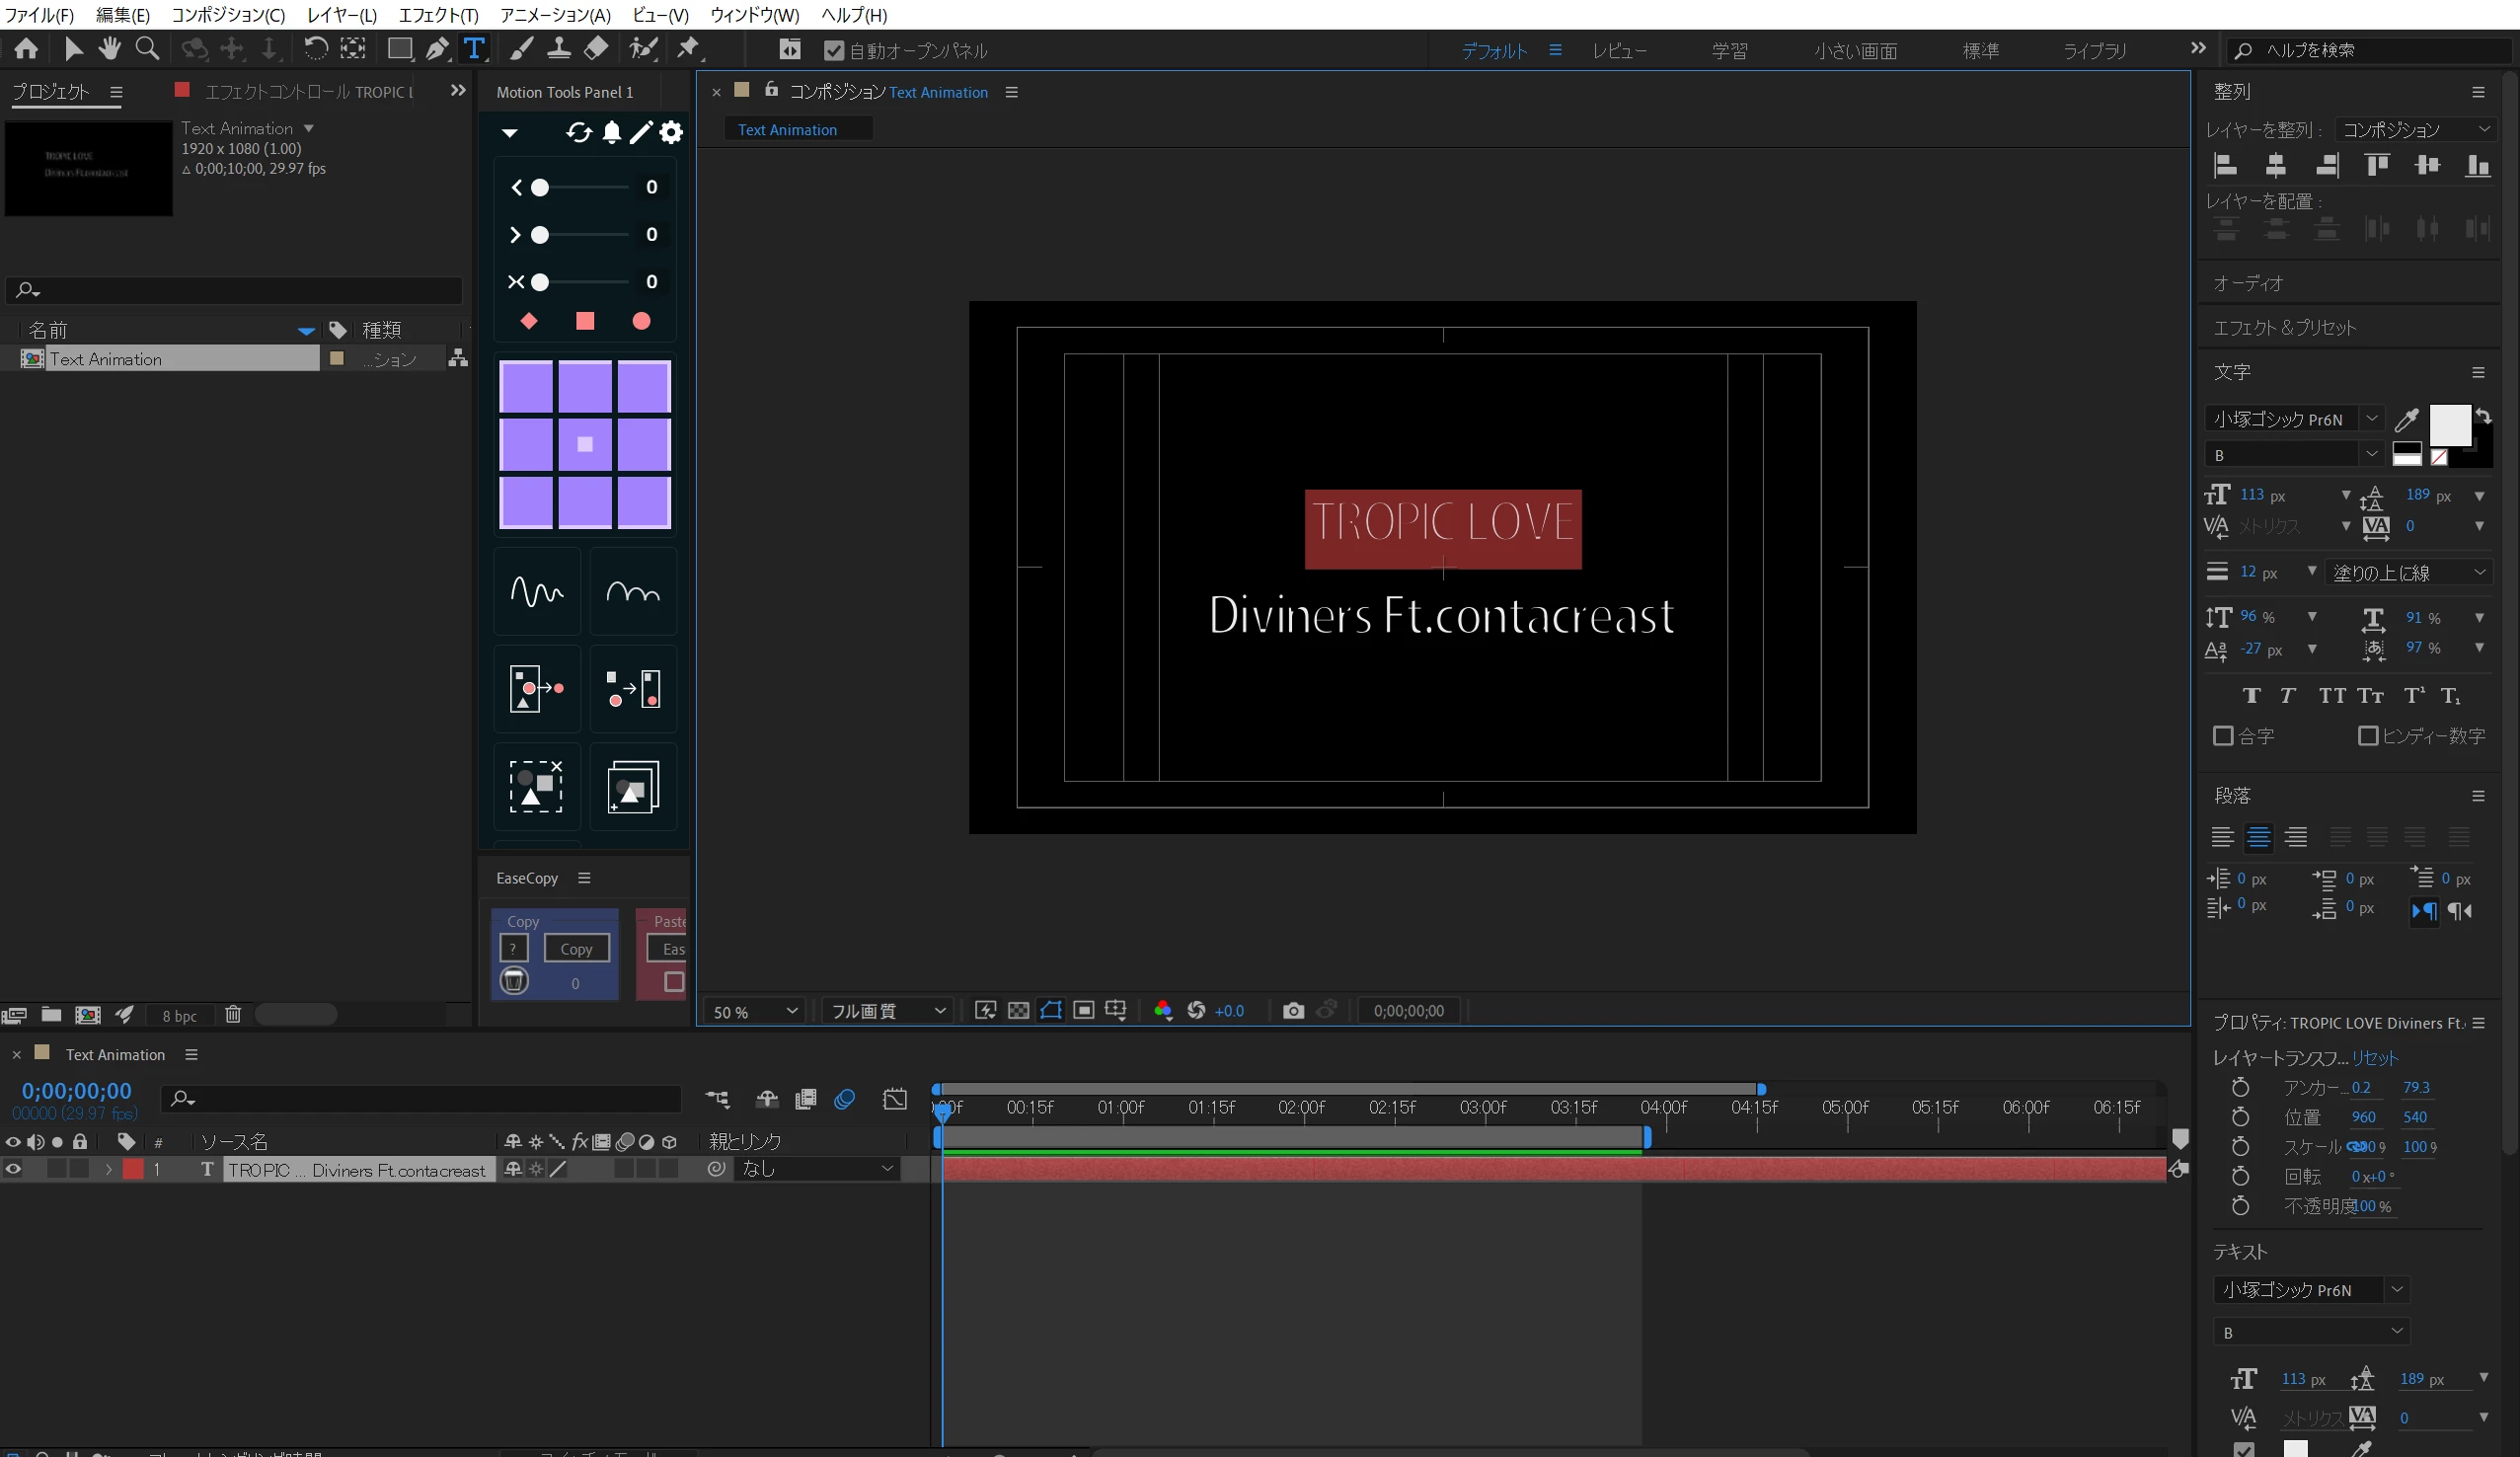Expand the text layer properties arrow
The height and width of the screenshot is (1457, 2520).
pyautogui.click(x=108, y=1169)
